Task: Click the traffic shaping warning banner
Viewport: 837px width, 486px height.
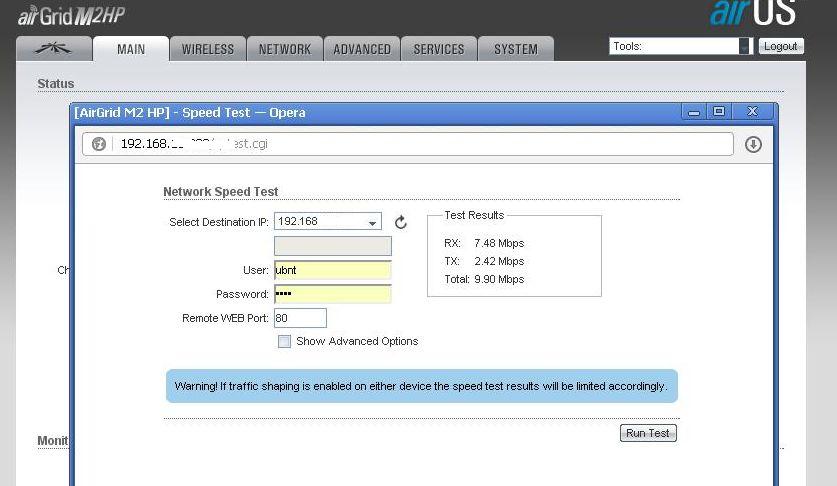Action: [422, 386]
